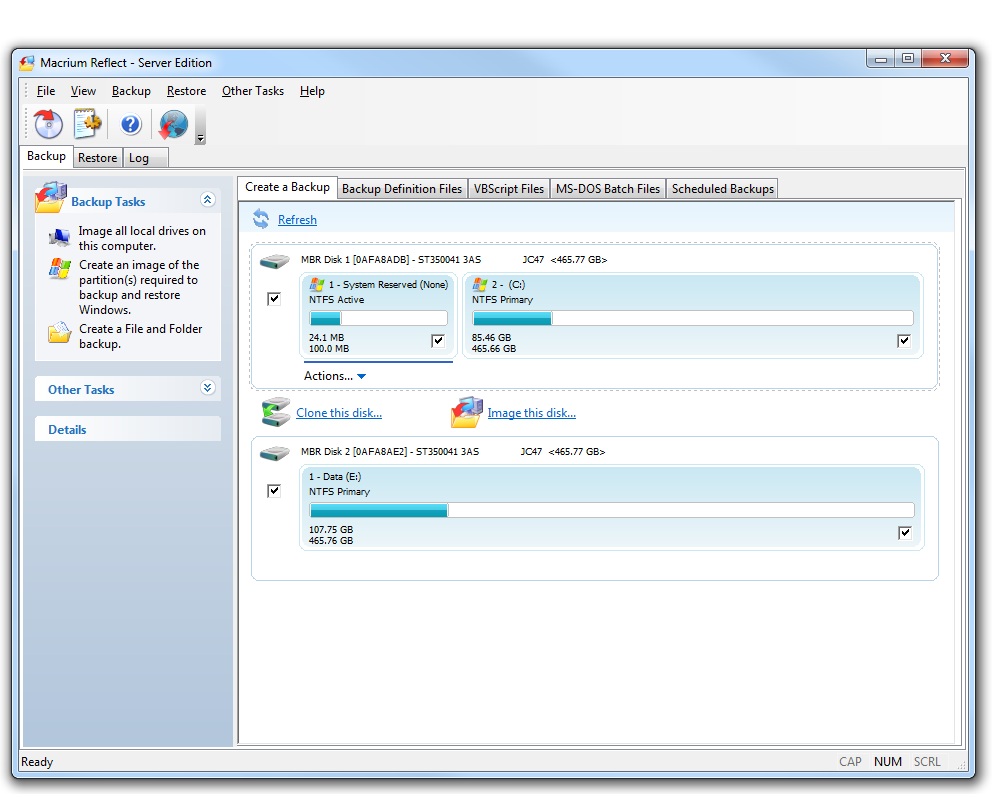This screenshot has height=797, width=993.
Task: Collapse the Backup Tasks panel
Action: (207, 200)
